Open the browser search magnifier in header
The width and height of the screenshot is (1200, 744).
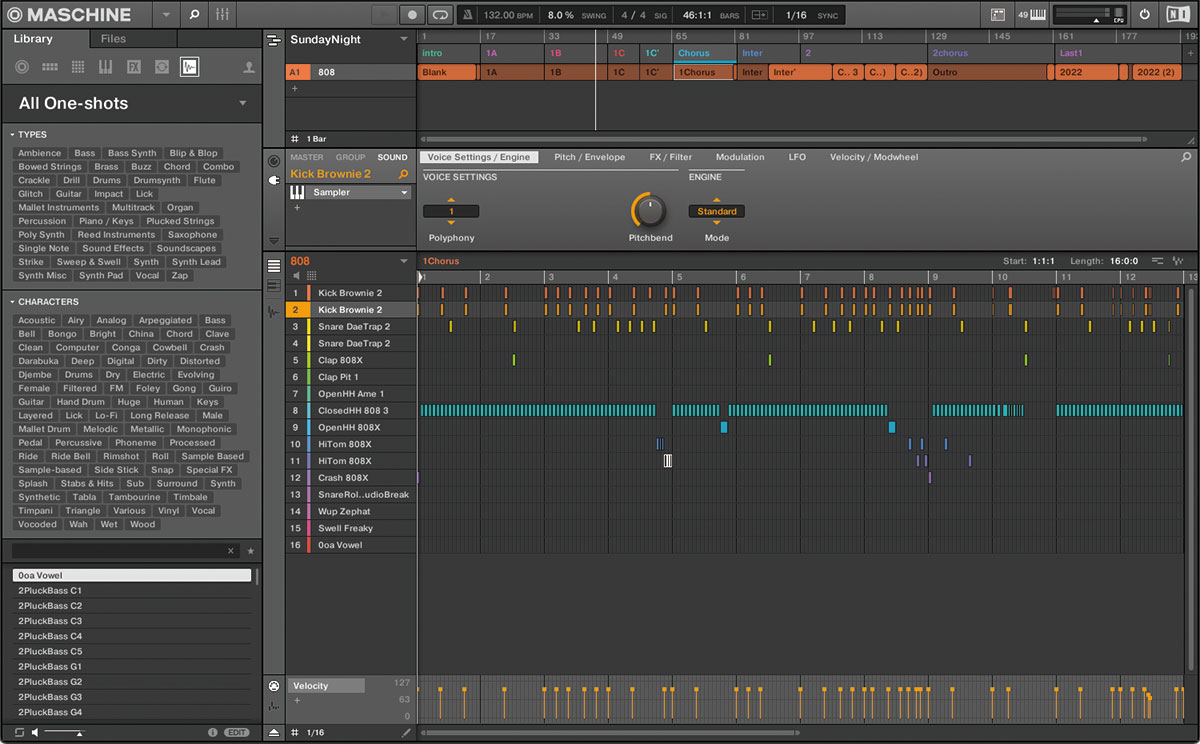pos(194,14)
